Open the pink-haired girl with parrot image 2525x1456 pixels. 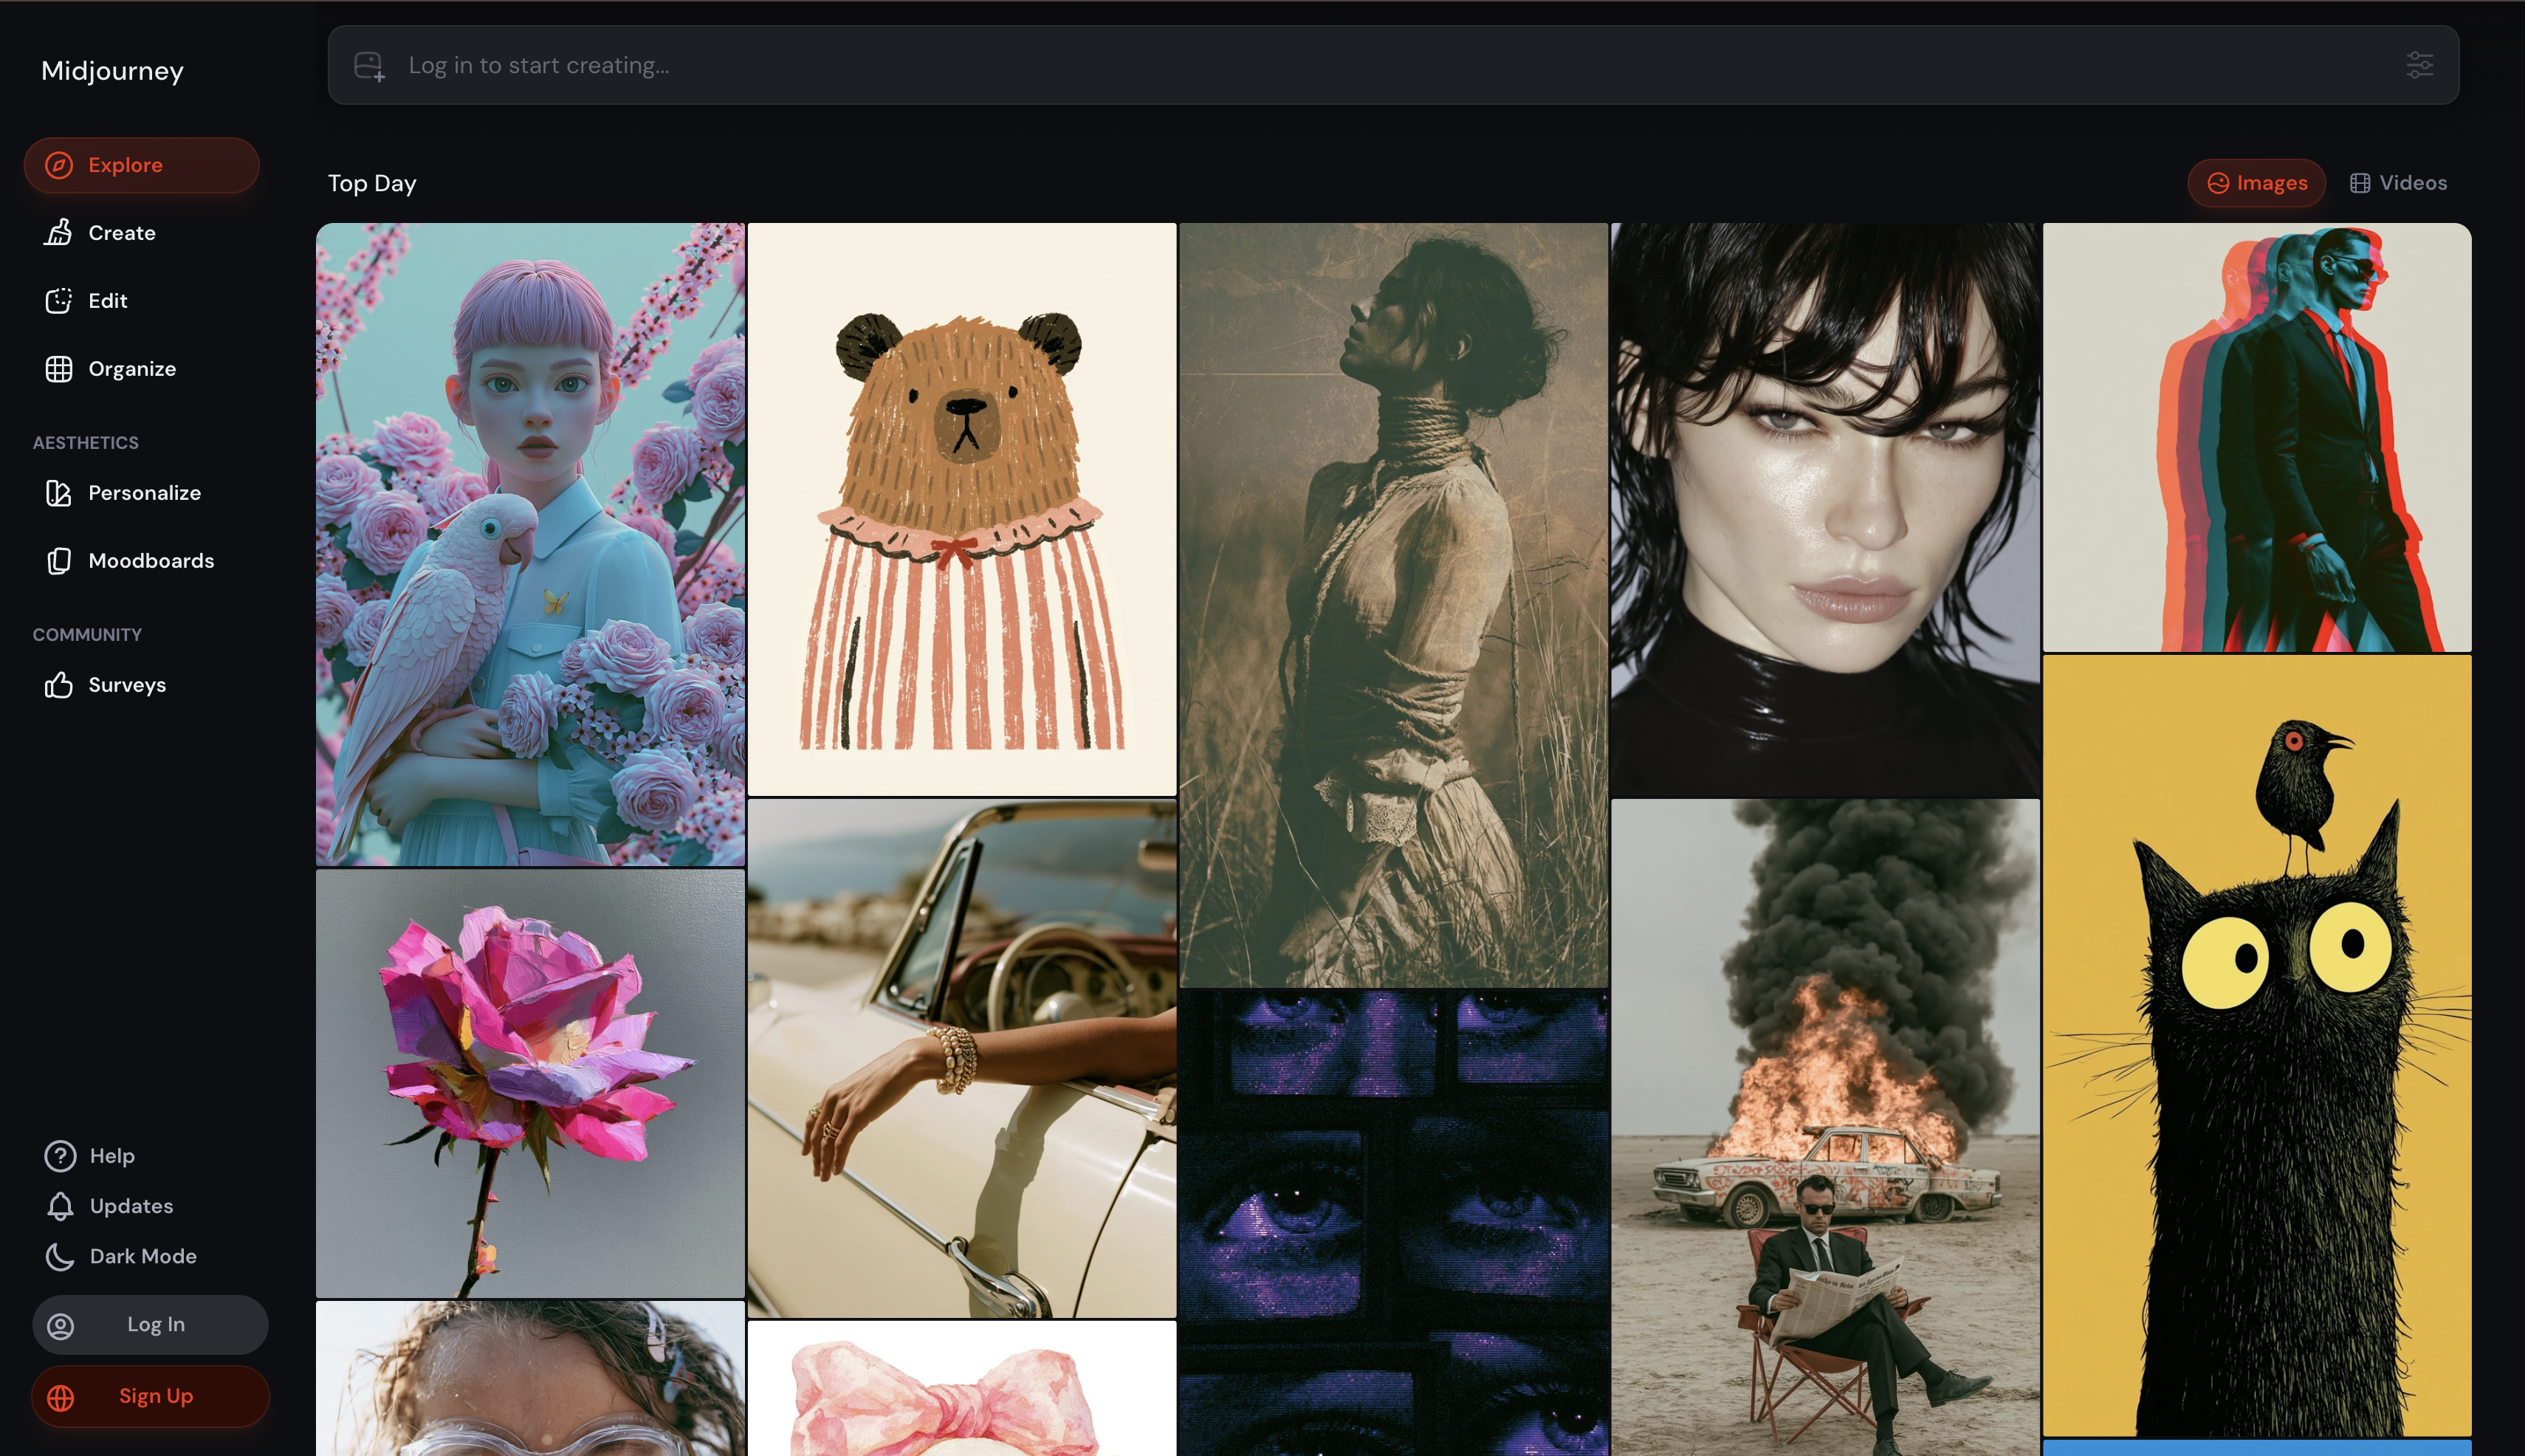[x=530, y=544]
